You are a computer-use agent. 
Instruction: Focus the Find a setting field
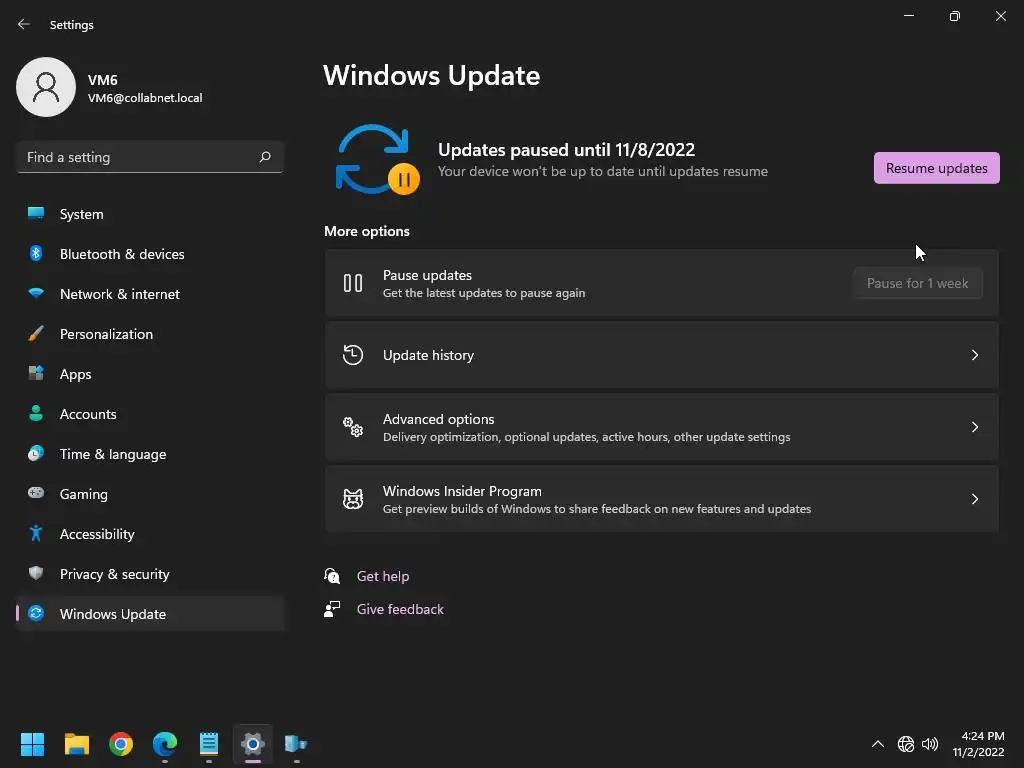pyautogui.click(x=150, y=157)
